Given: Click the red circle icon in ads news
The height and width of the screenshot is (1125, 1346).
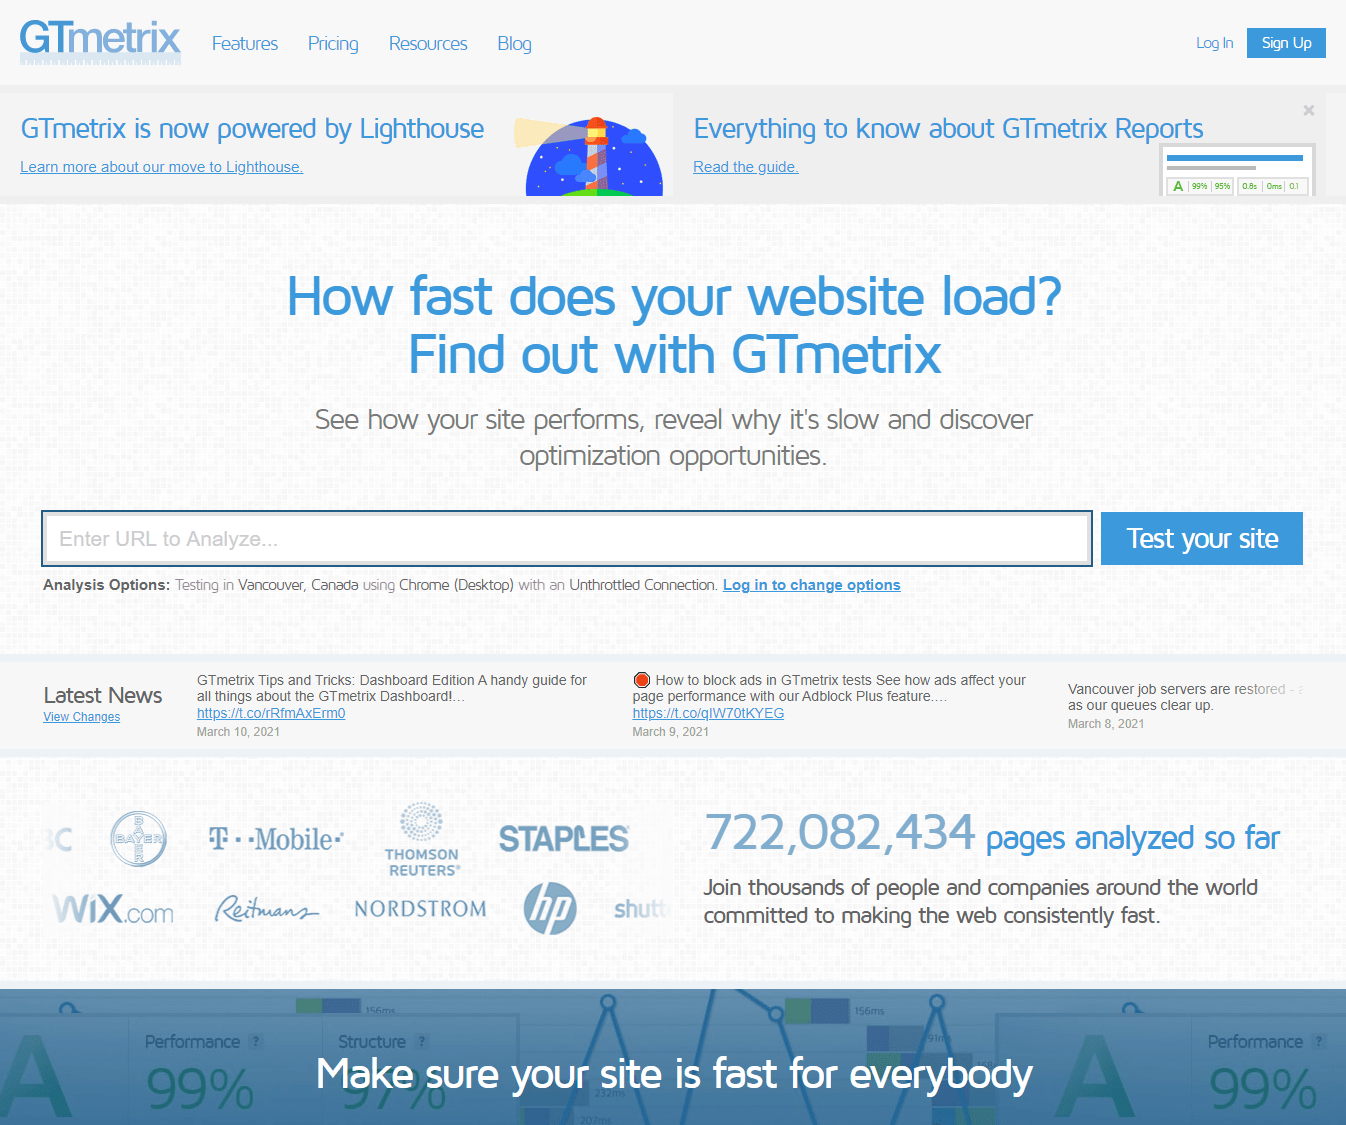Looking at the screenshot, I should tap(642, 680).
